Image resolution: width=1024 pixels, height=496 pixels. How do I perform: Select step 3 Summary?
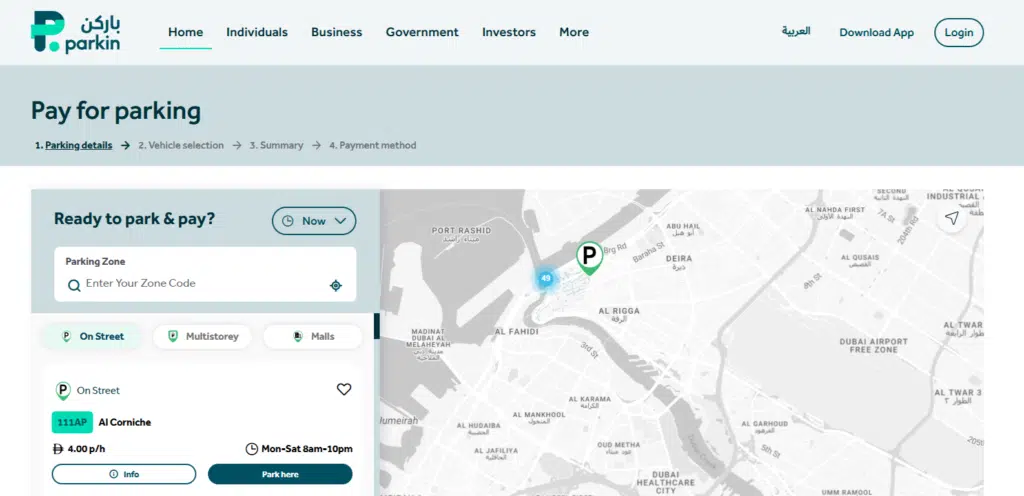click(276, 146)
